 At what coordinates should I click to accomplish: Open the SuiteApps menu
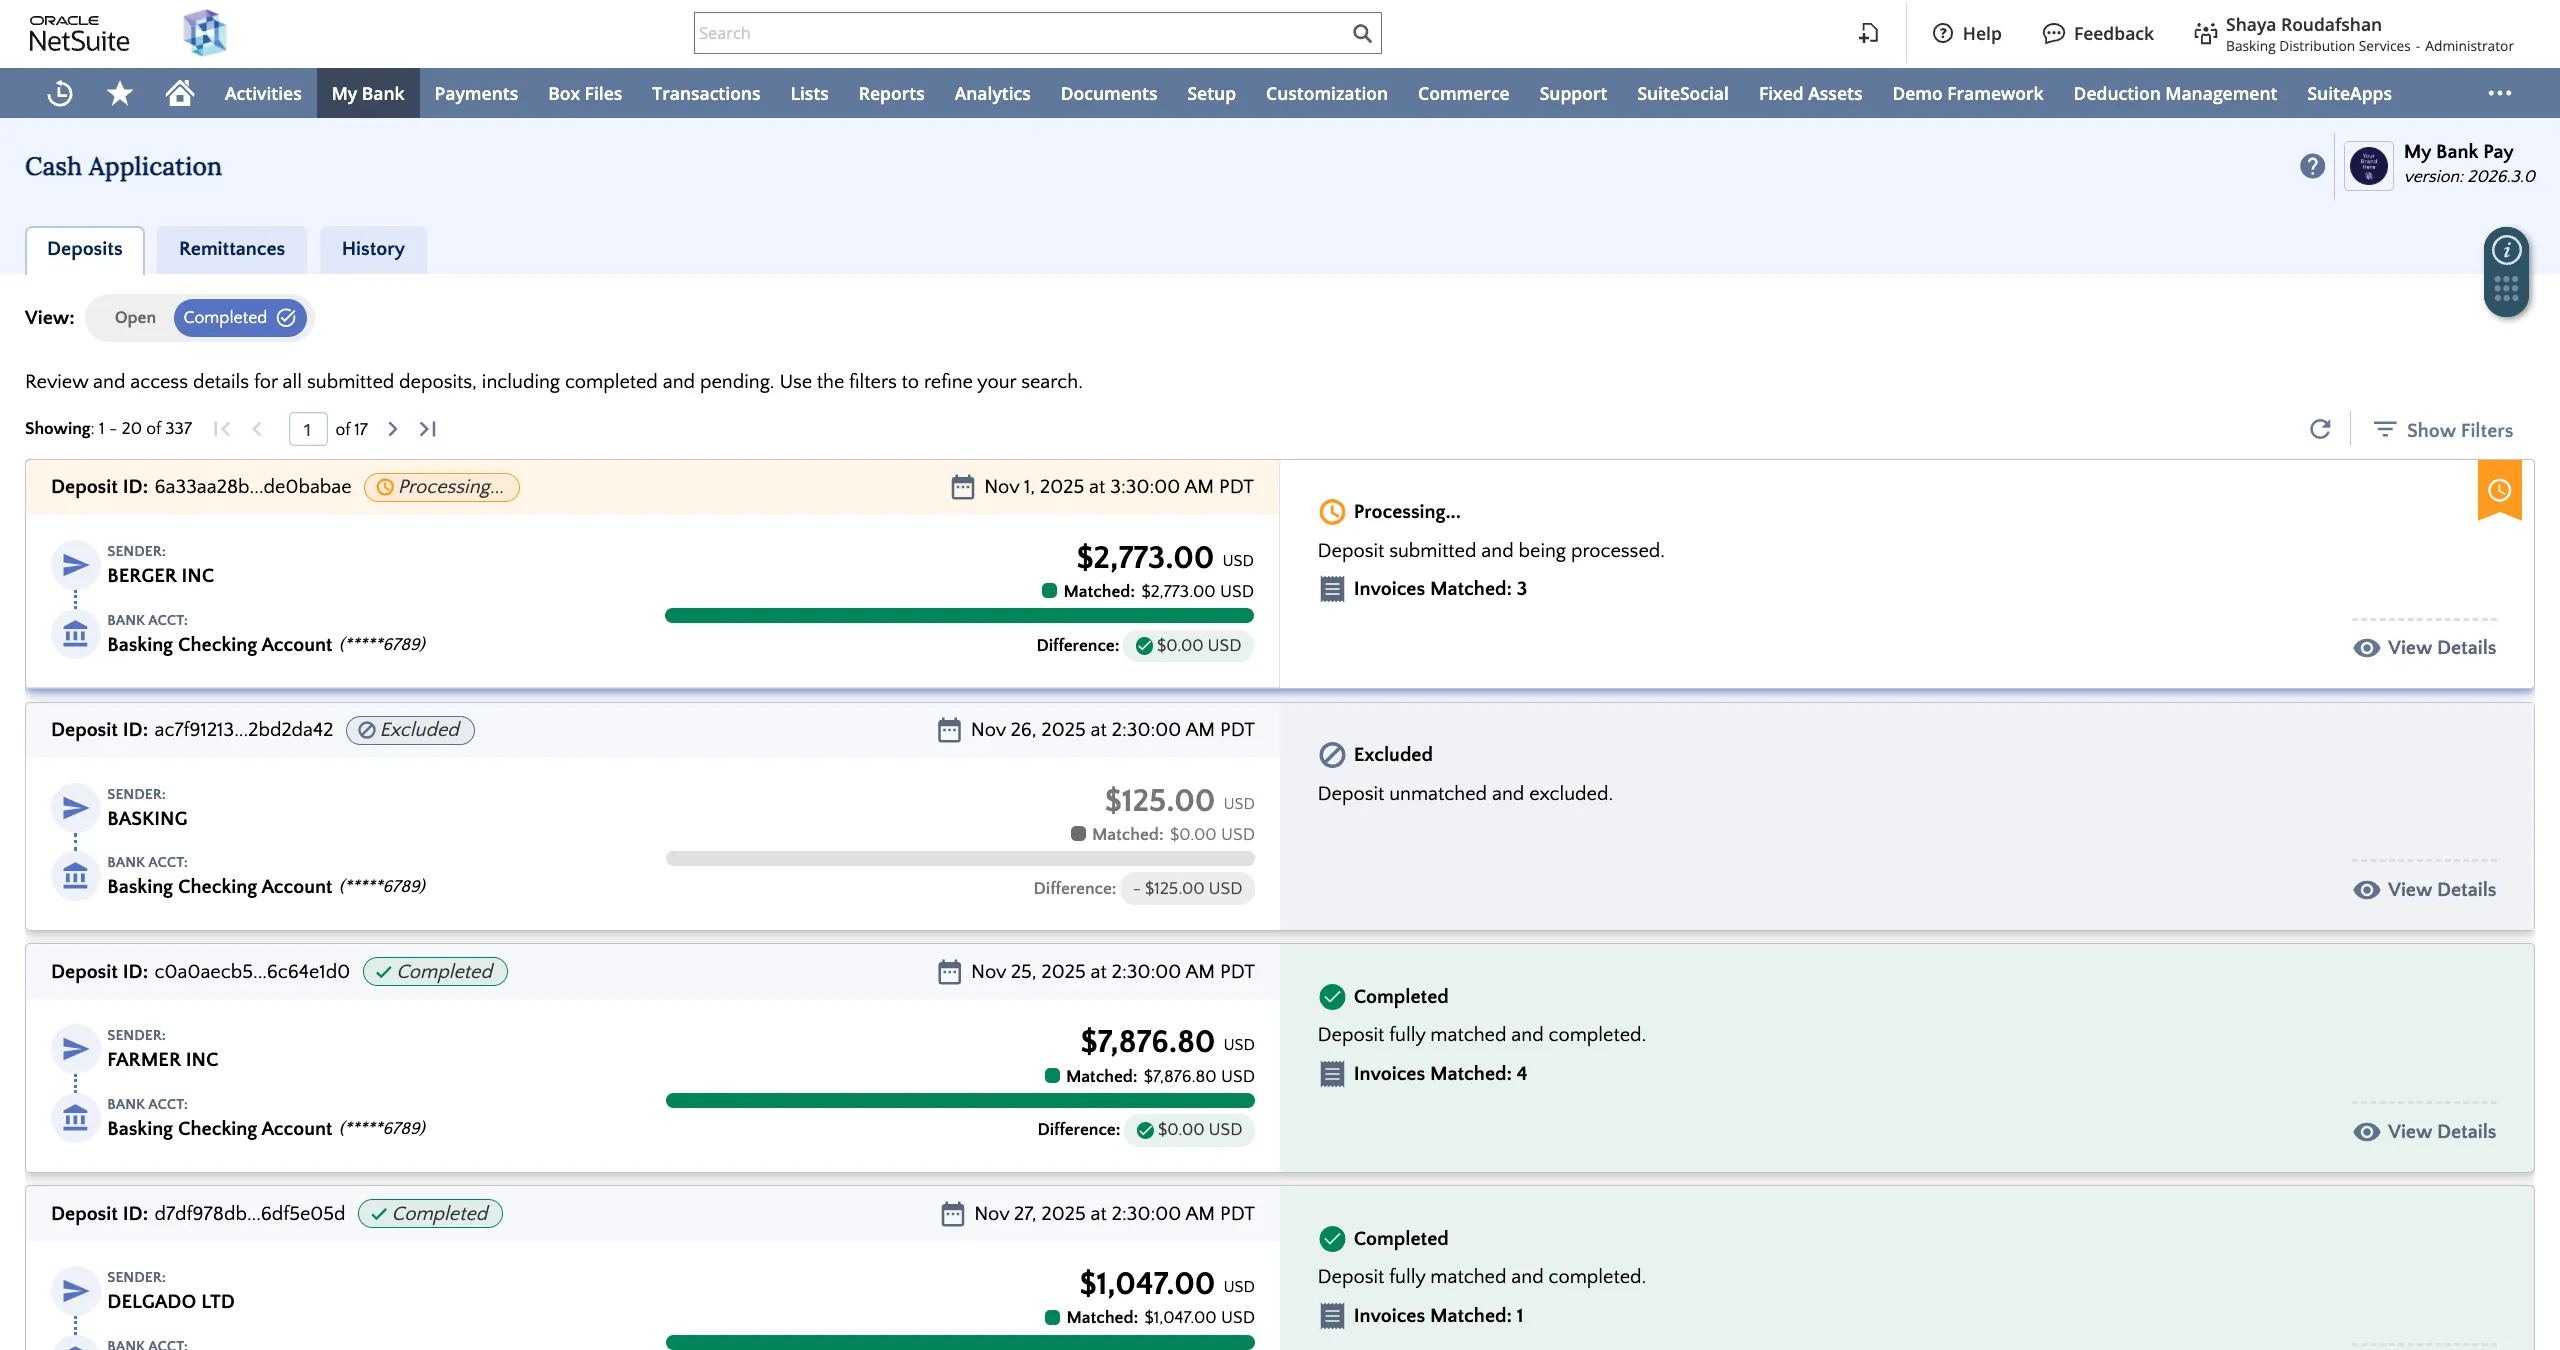tap(2349, 93)
